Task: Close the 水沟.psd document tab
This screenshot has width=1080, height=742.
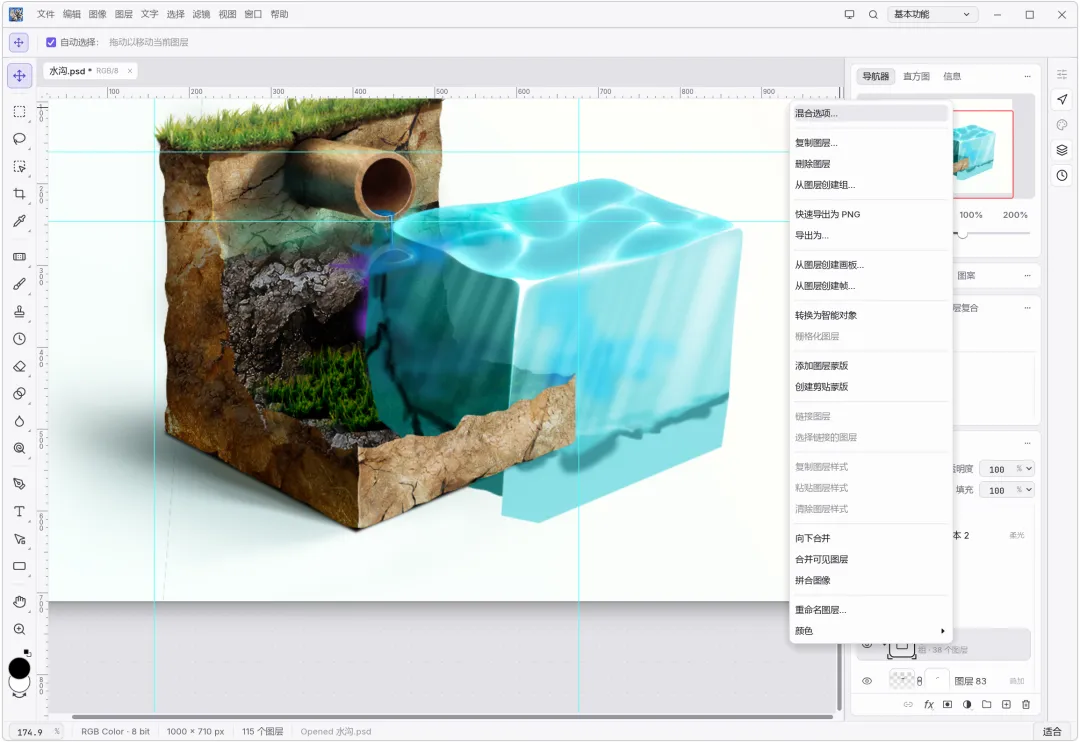Action: pos(129,71)
